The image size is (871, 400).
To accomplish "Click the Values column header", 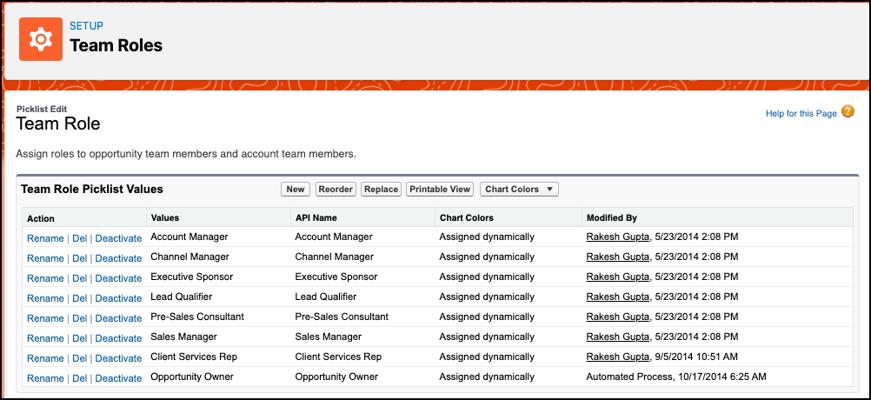I will tap(165, 218).
